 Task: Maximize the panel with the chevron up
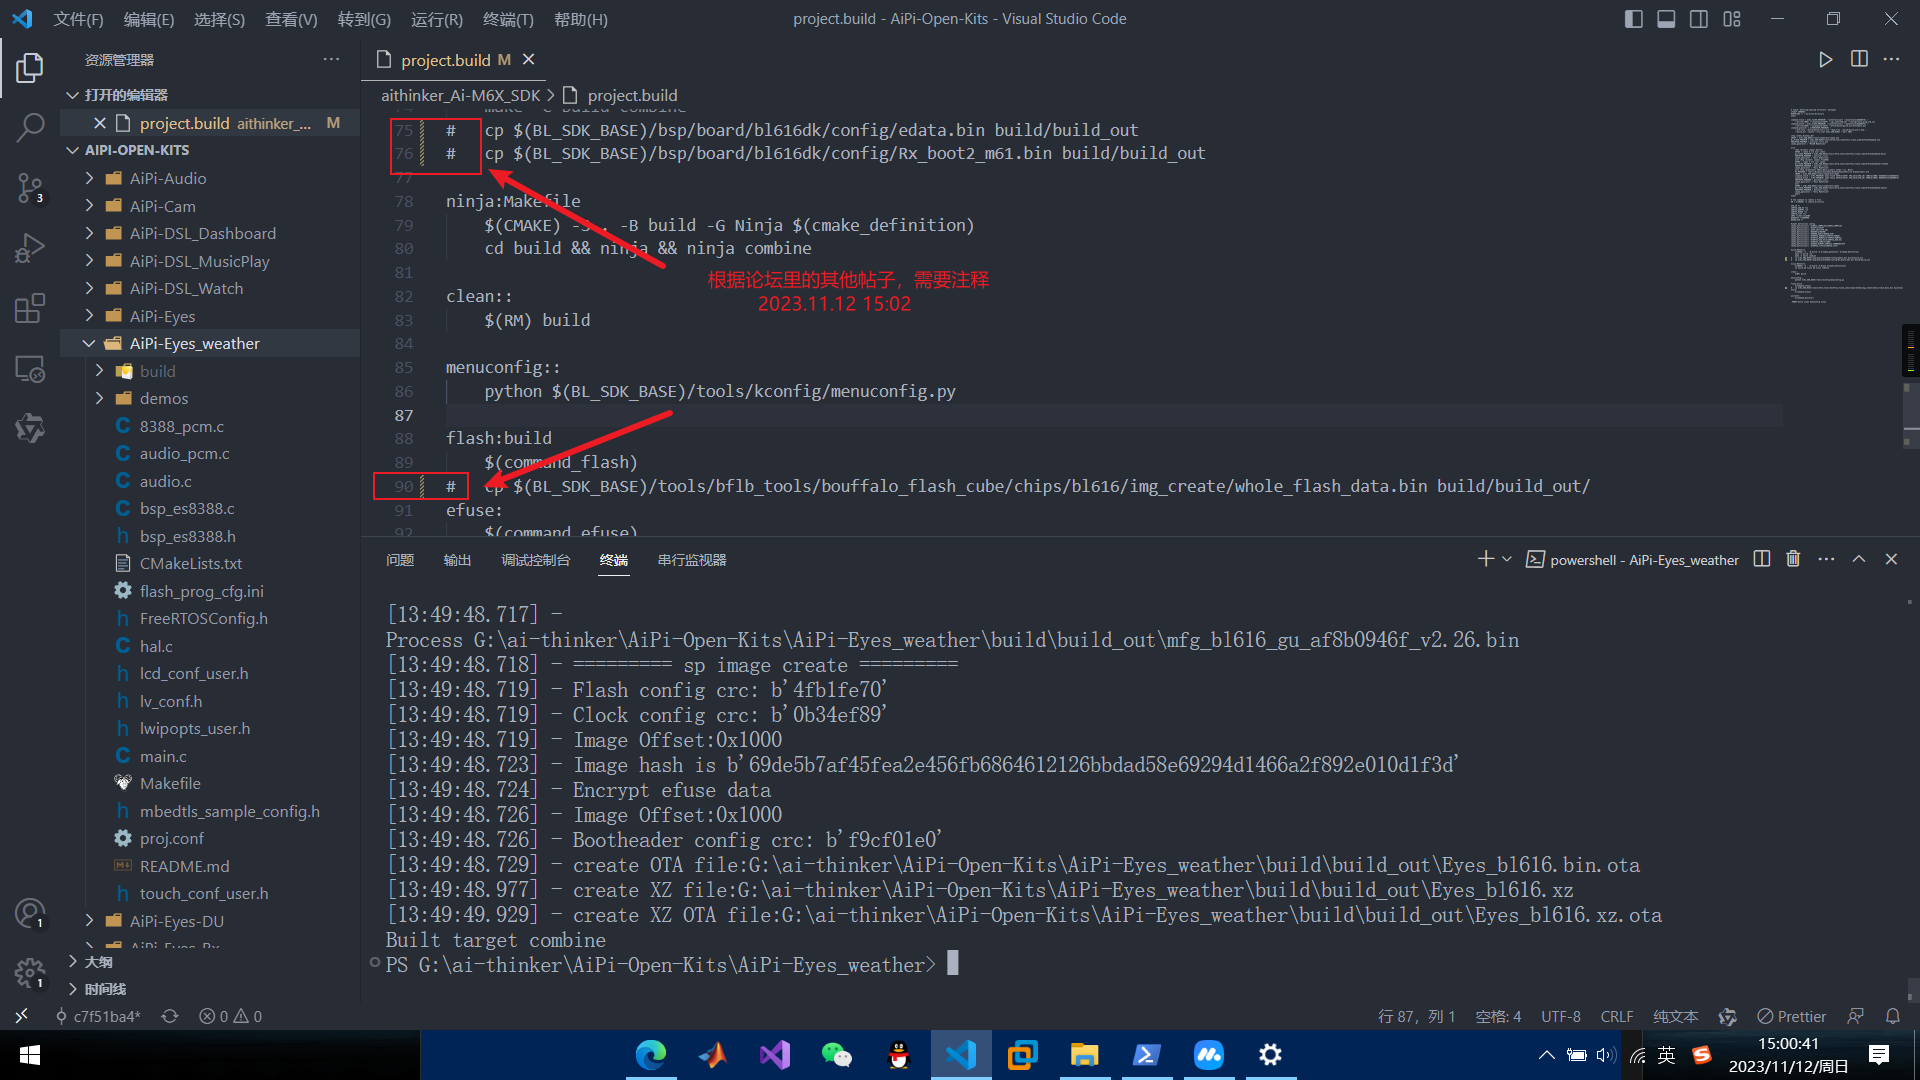(x=1859, y=559)
